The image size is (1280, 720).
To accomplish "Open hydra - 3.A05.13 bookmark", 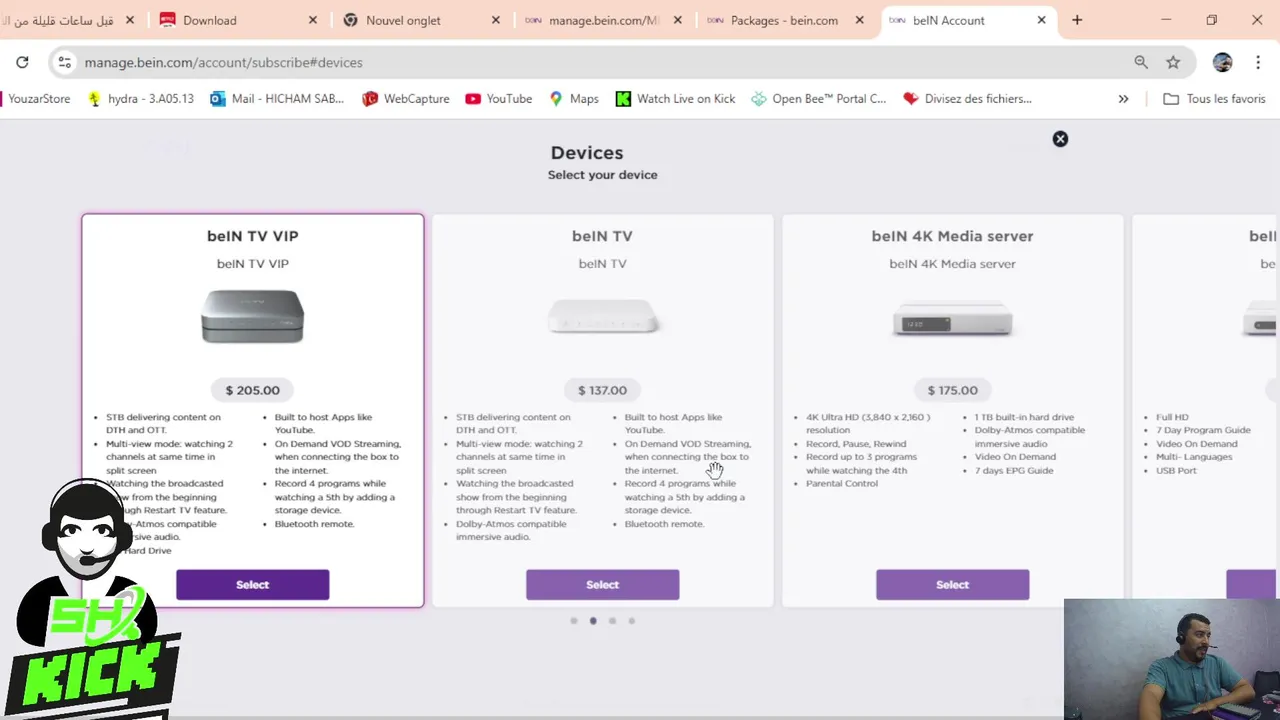I will (141, 99).
